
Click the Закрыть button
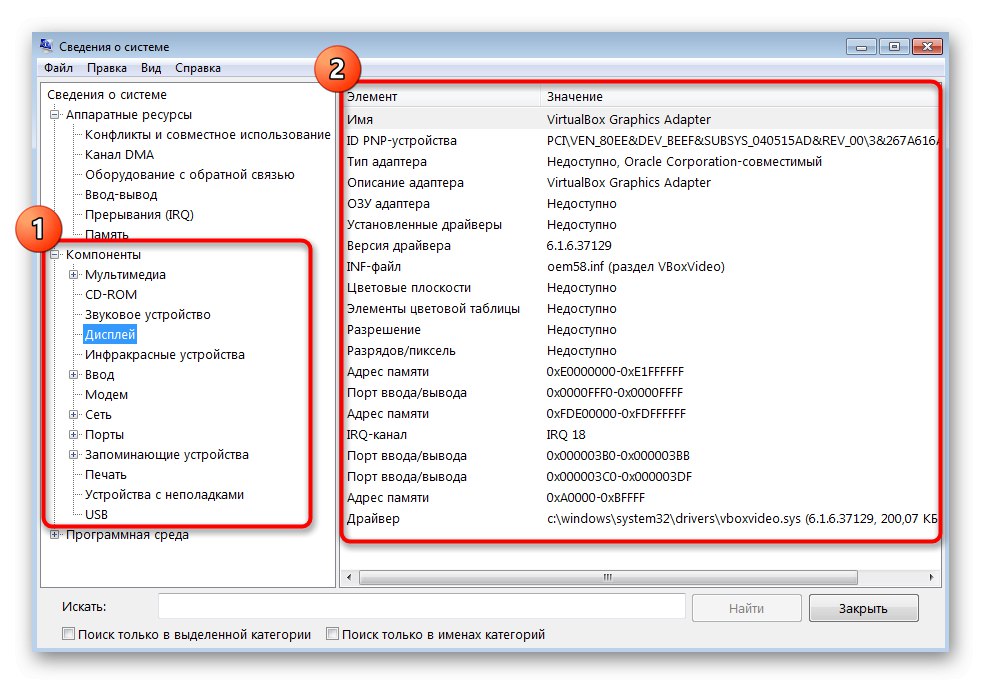[863, 608]
